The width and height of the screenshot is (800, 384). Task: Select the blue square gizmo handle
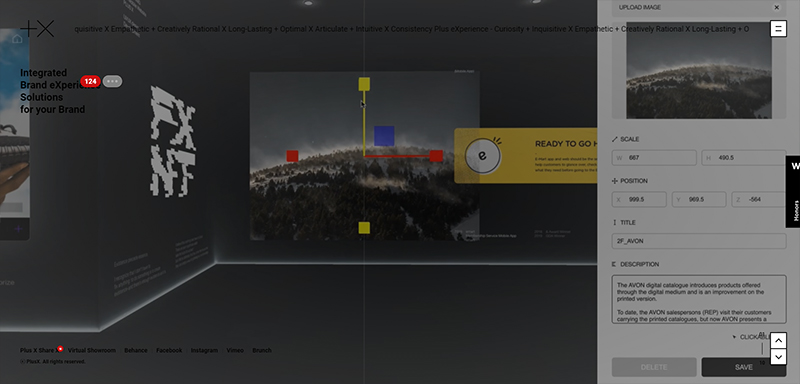pyautogui.click(x=384, y=136)
